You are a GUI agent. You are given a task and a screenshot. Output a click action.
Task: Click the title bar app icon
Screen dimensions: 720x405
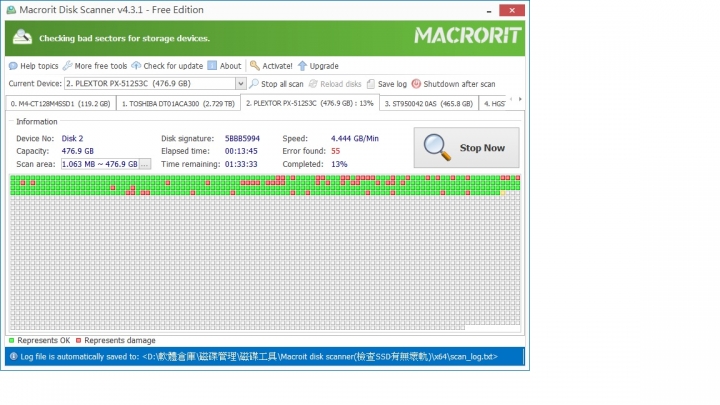[x=11, y=10]
